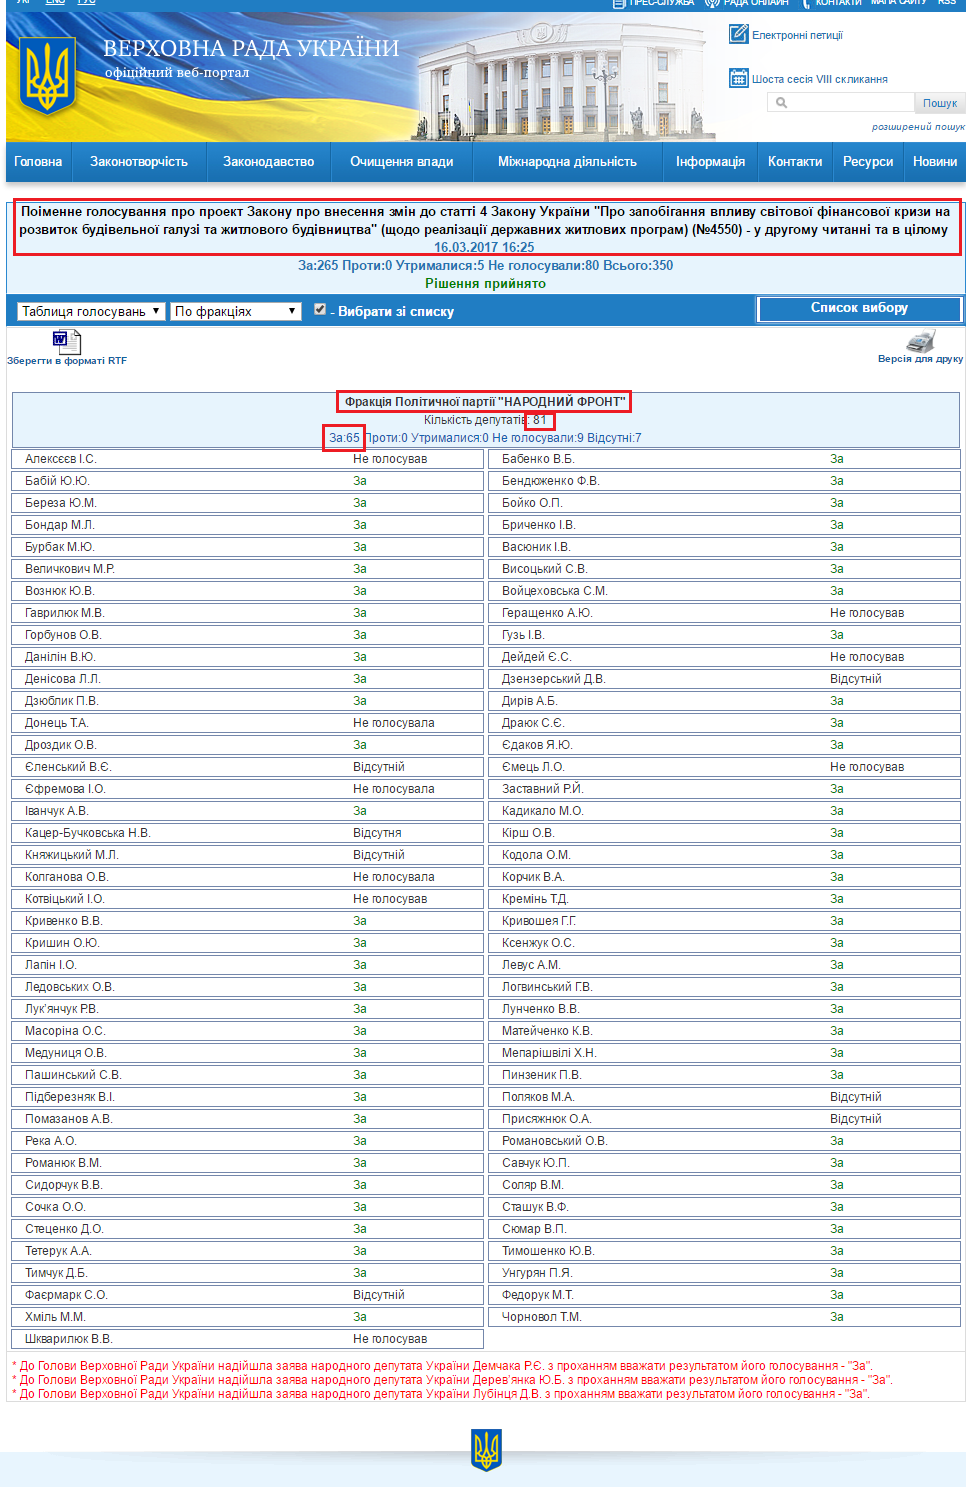Click the footnote about deputy Дерев'янко Ю.Б.
966x1487 pixels.
tap(452, 1380)
